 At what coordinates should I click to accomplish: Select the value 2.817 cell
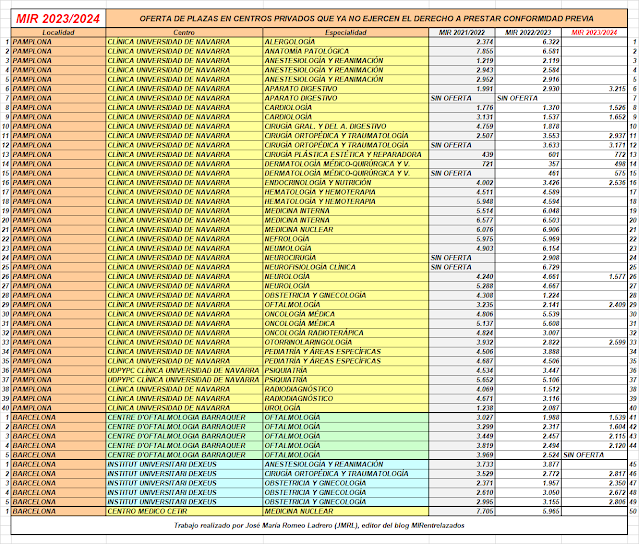point(594,474)
